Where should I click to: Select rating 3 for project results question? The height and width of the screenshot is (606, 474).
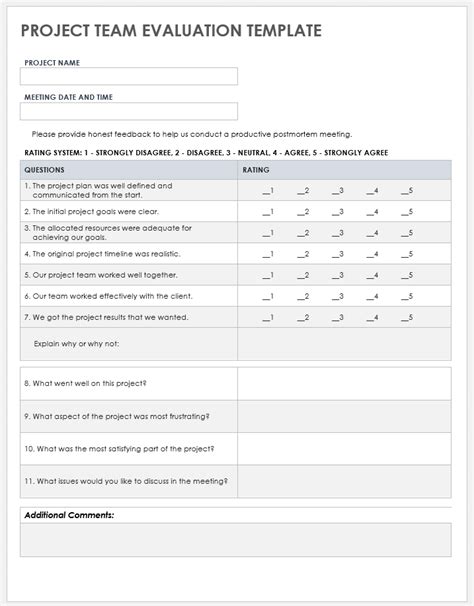338,317
